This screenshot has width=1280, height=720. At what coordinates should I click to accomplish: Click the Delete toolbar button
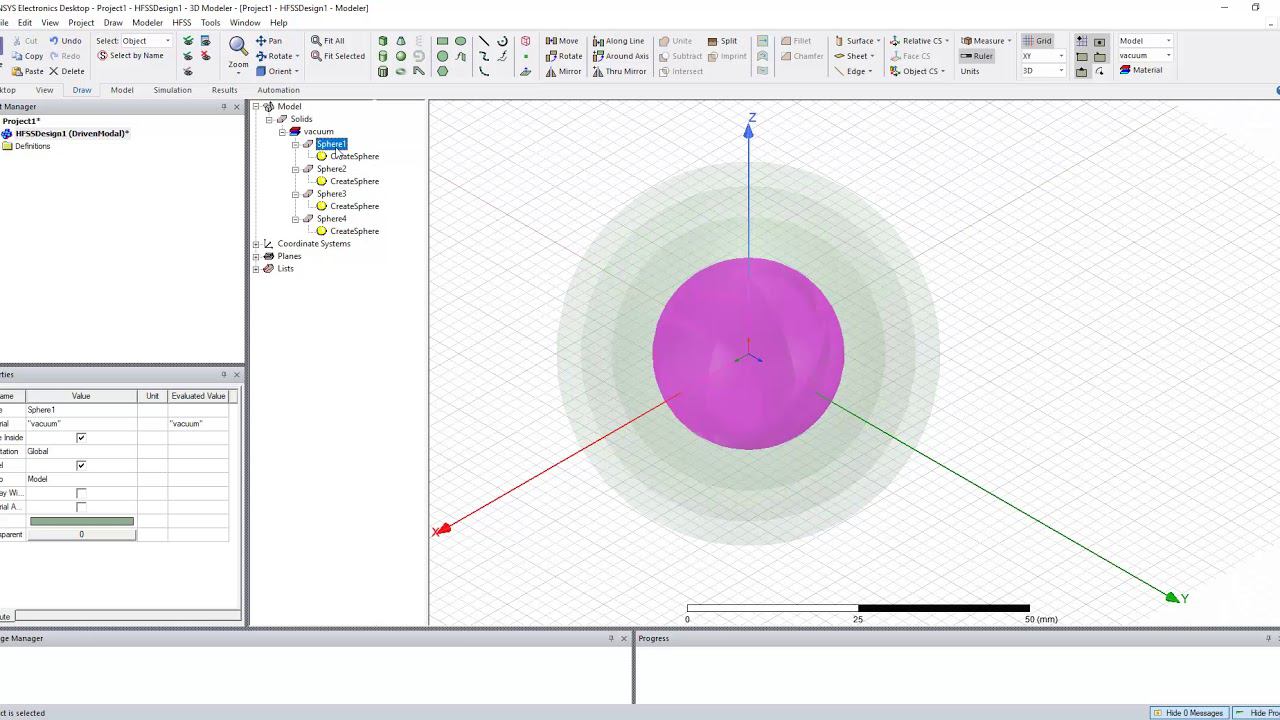(x=67, y=71)
